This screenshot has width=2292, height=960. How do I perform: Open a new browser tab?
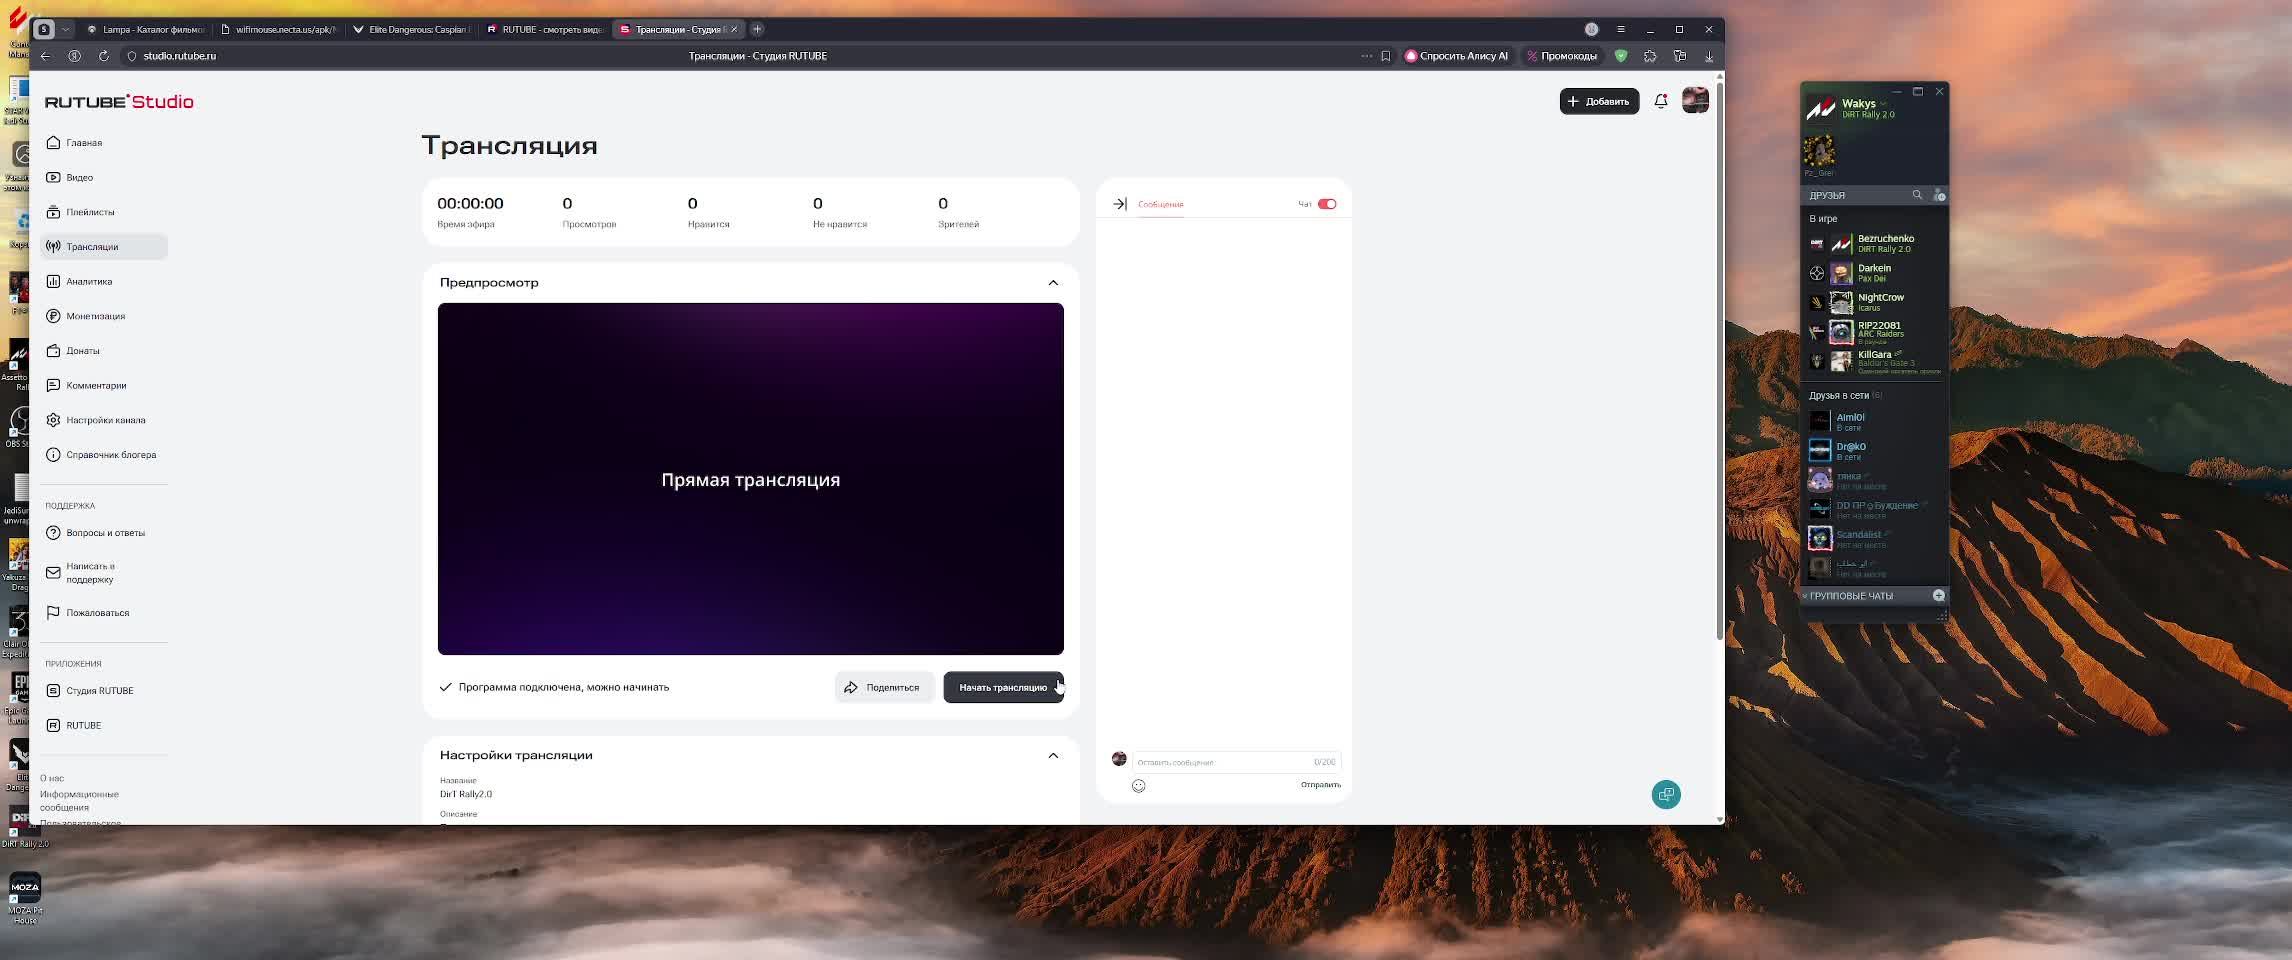[x=757, y=29]
